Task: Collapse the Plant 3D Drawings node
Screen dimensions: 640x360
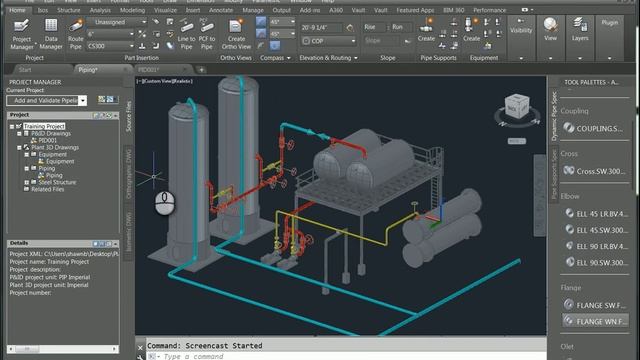Action: coord(19,147)
